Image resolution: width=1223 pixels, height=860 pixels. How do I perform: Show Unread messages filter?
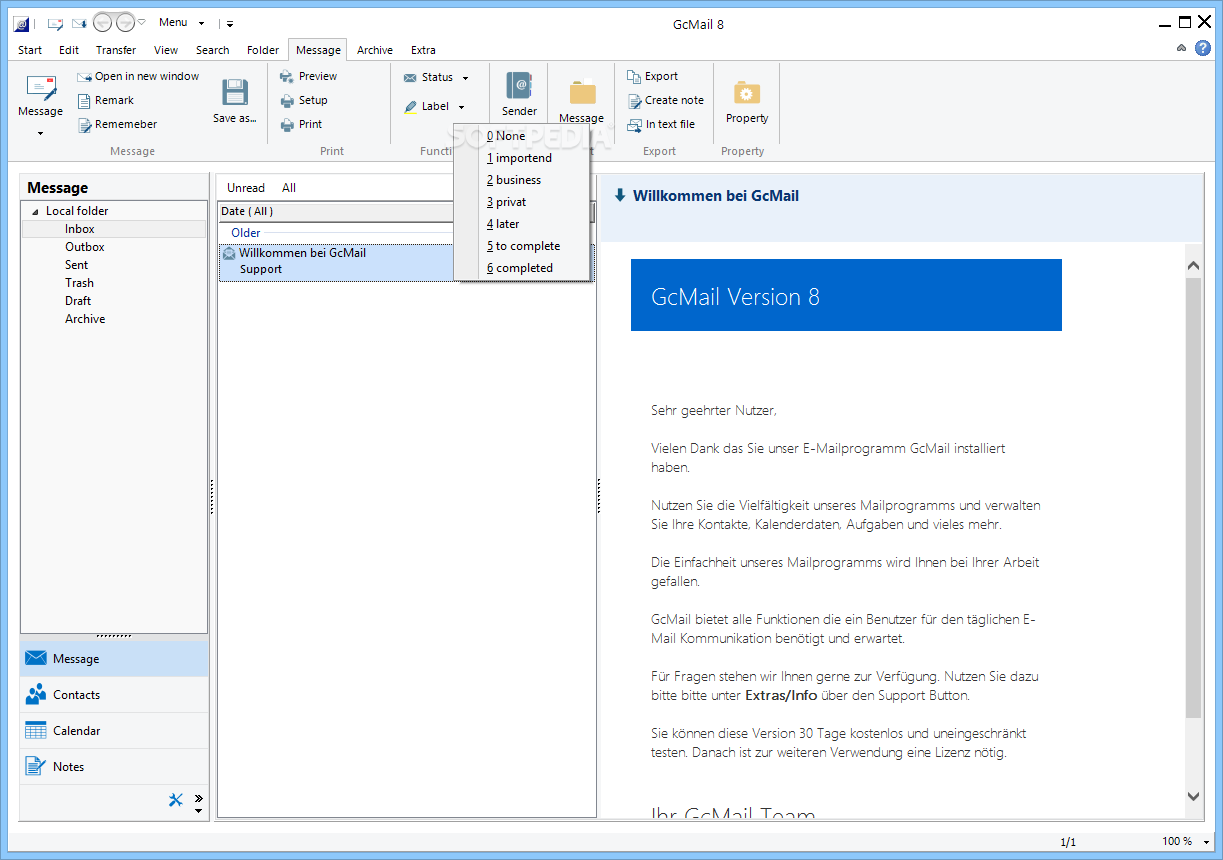tap(246, 188)
